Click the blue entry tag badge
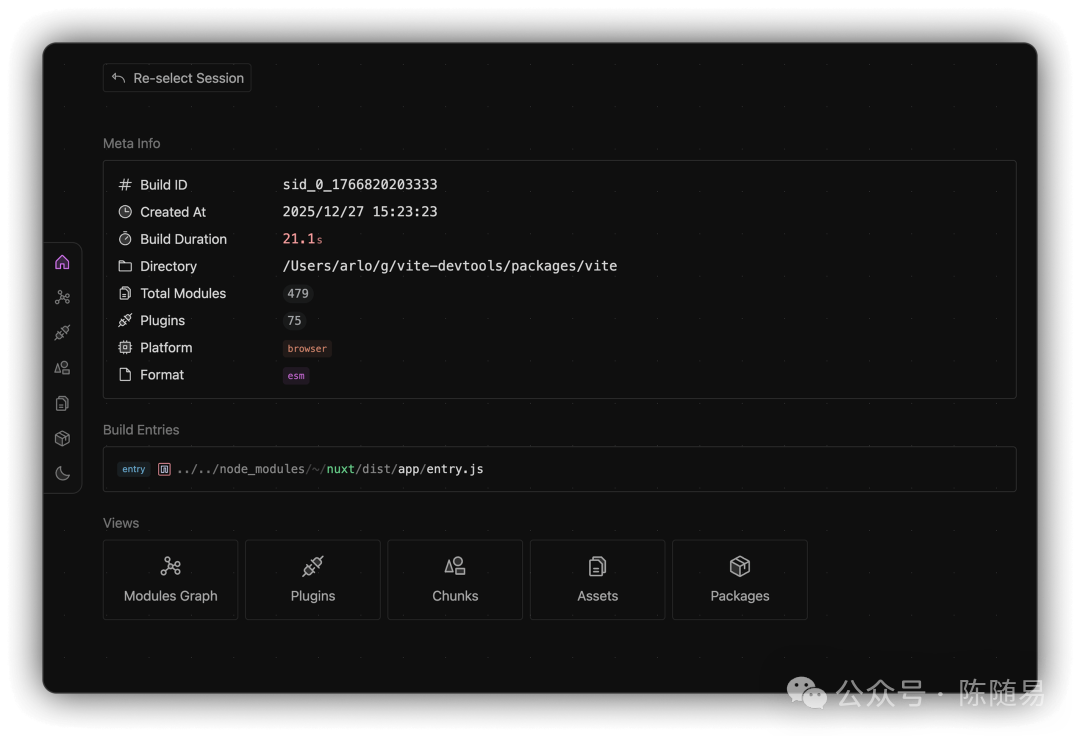 click(134, 469)
